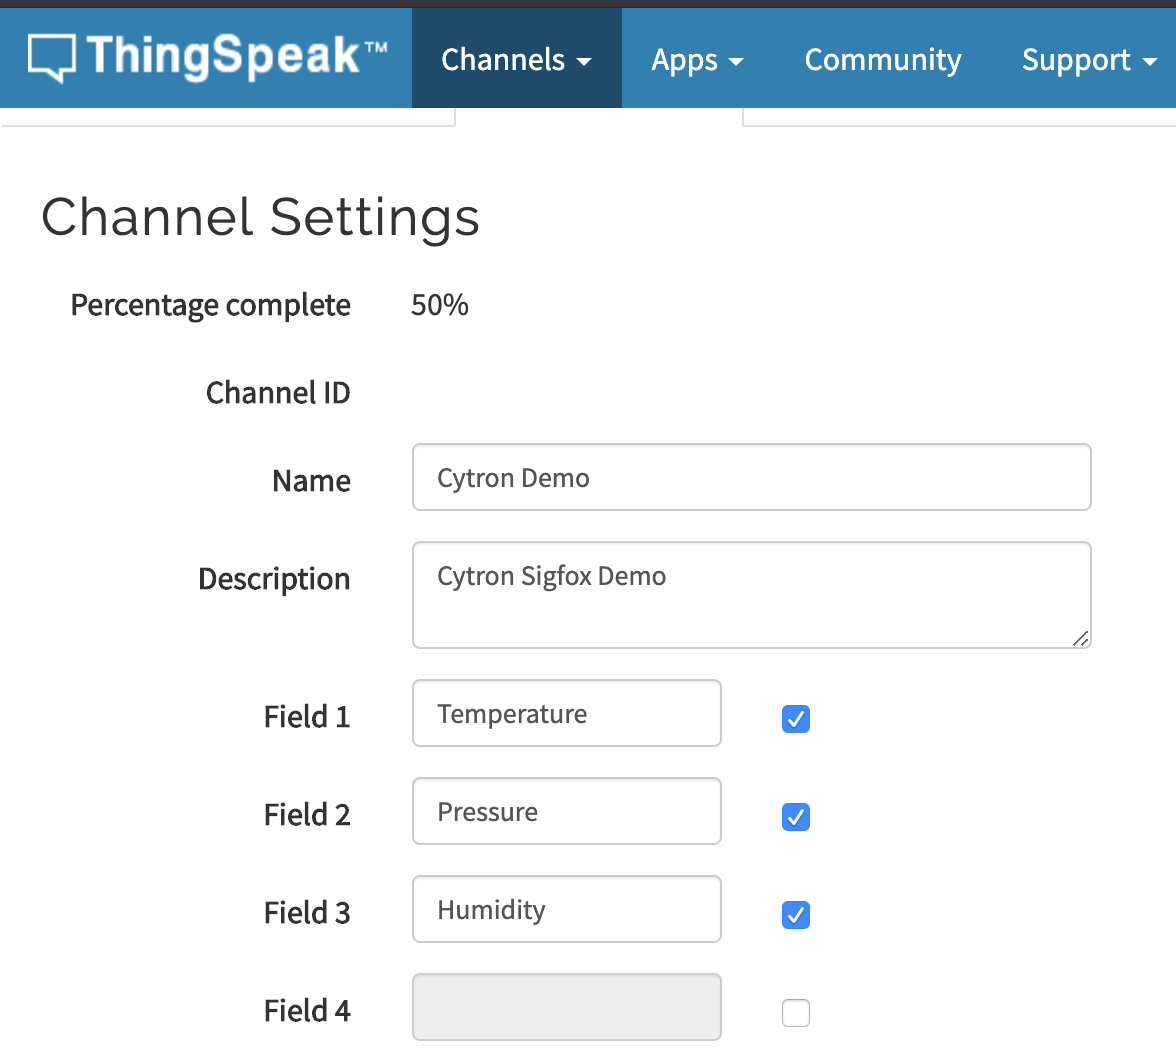Screen dimensions: 1176x1056
Task: Click the Channel ID label
Action: pos(278,393)
